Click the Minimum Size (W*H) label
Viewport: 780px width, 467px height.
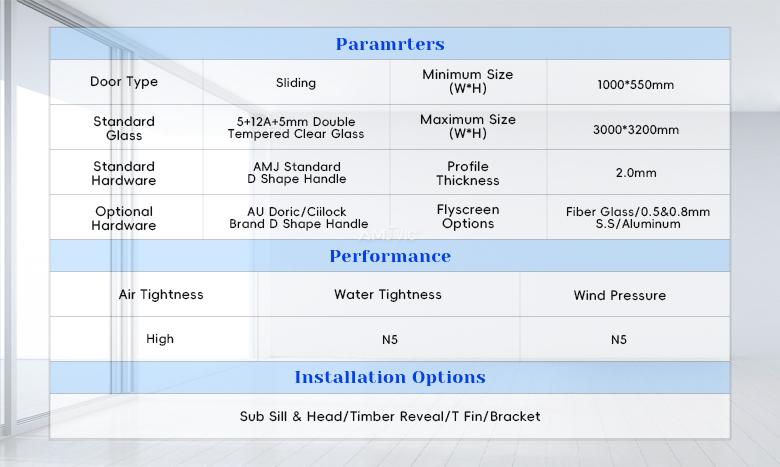click(468, 82)
